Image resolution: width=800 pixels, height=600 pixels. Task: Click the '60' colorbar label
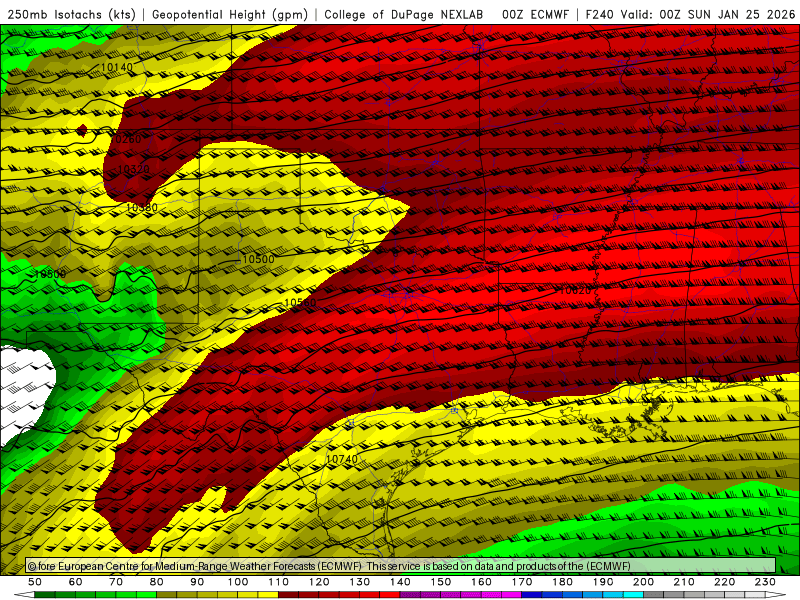[x=76, y=582]
